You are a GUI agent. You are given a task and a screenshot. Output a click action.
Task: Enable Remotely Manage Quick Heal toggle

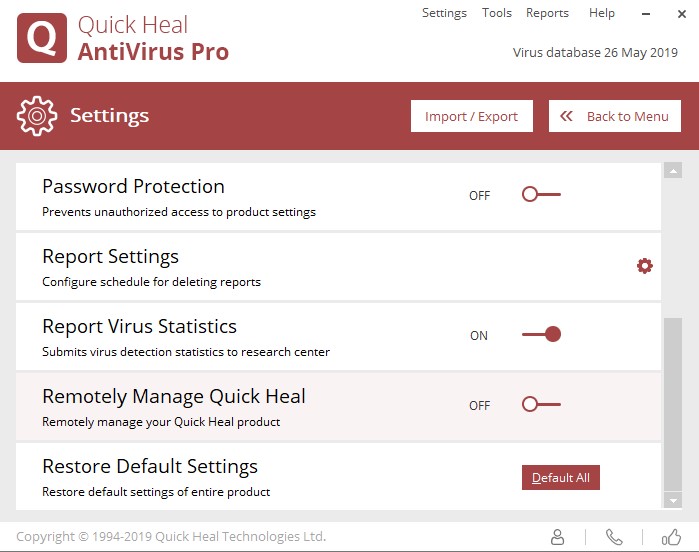[x=541, y=405]
